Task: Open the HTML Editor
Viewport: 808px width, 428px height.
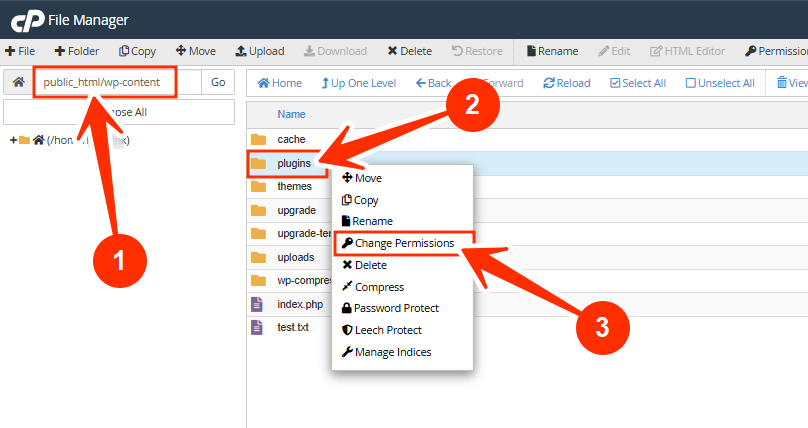Action: [687, 51]
